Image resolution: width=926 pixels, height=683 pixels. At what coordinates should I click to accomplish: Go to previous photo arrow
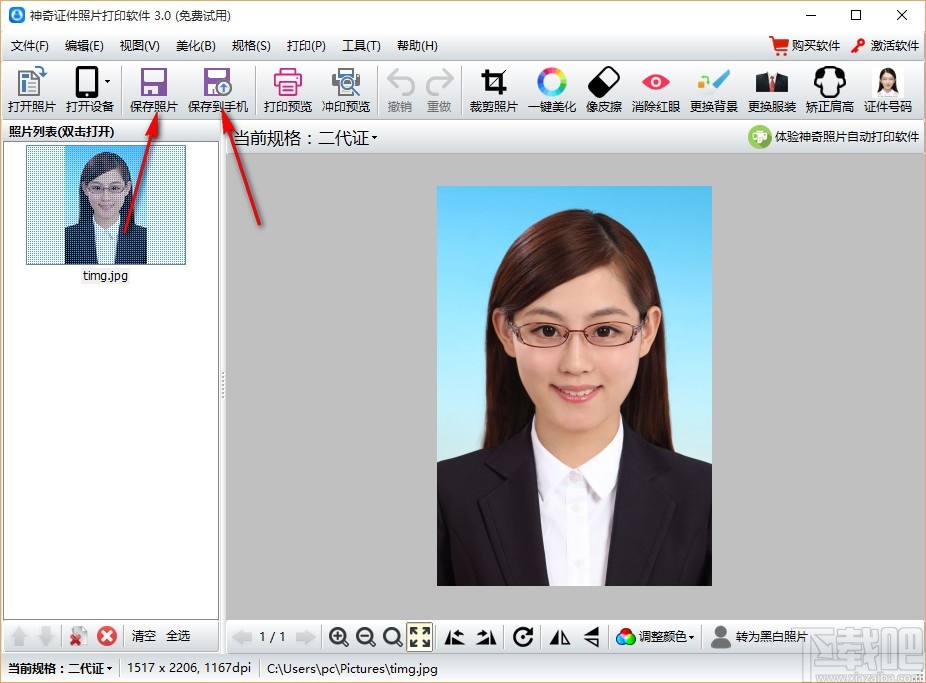[242, 637]
